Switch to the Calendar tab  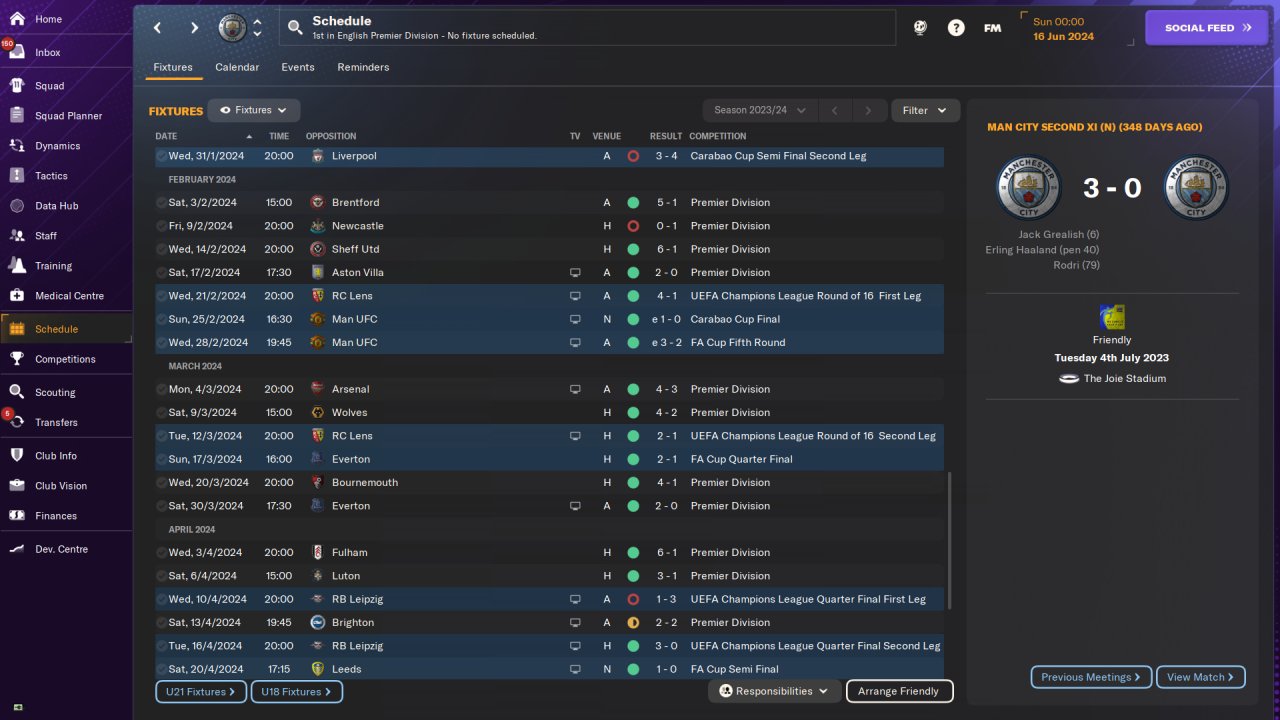tap(237, 67)
